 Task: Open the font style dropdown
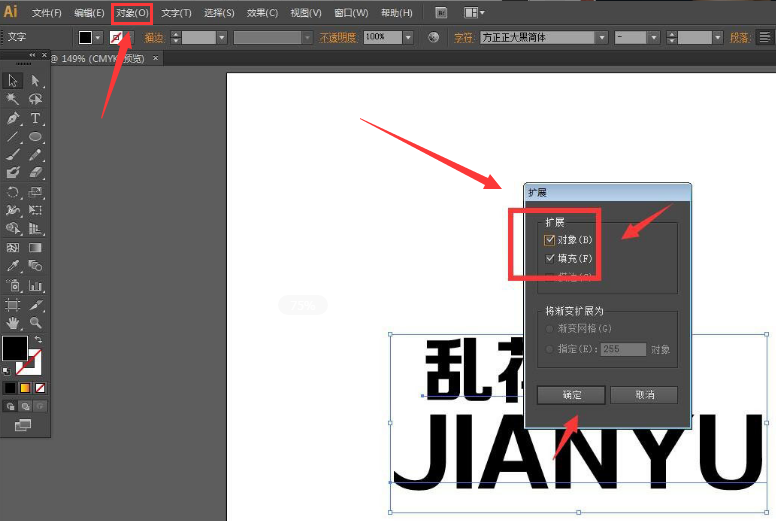tap(654, 37)
